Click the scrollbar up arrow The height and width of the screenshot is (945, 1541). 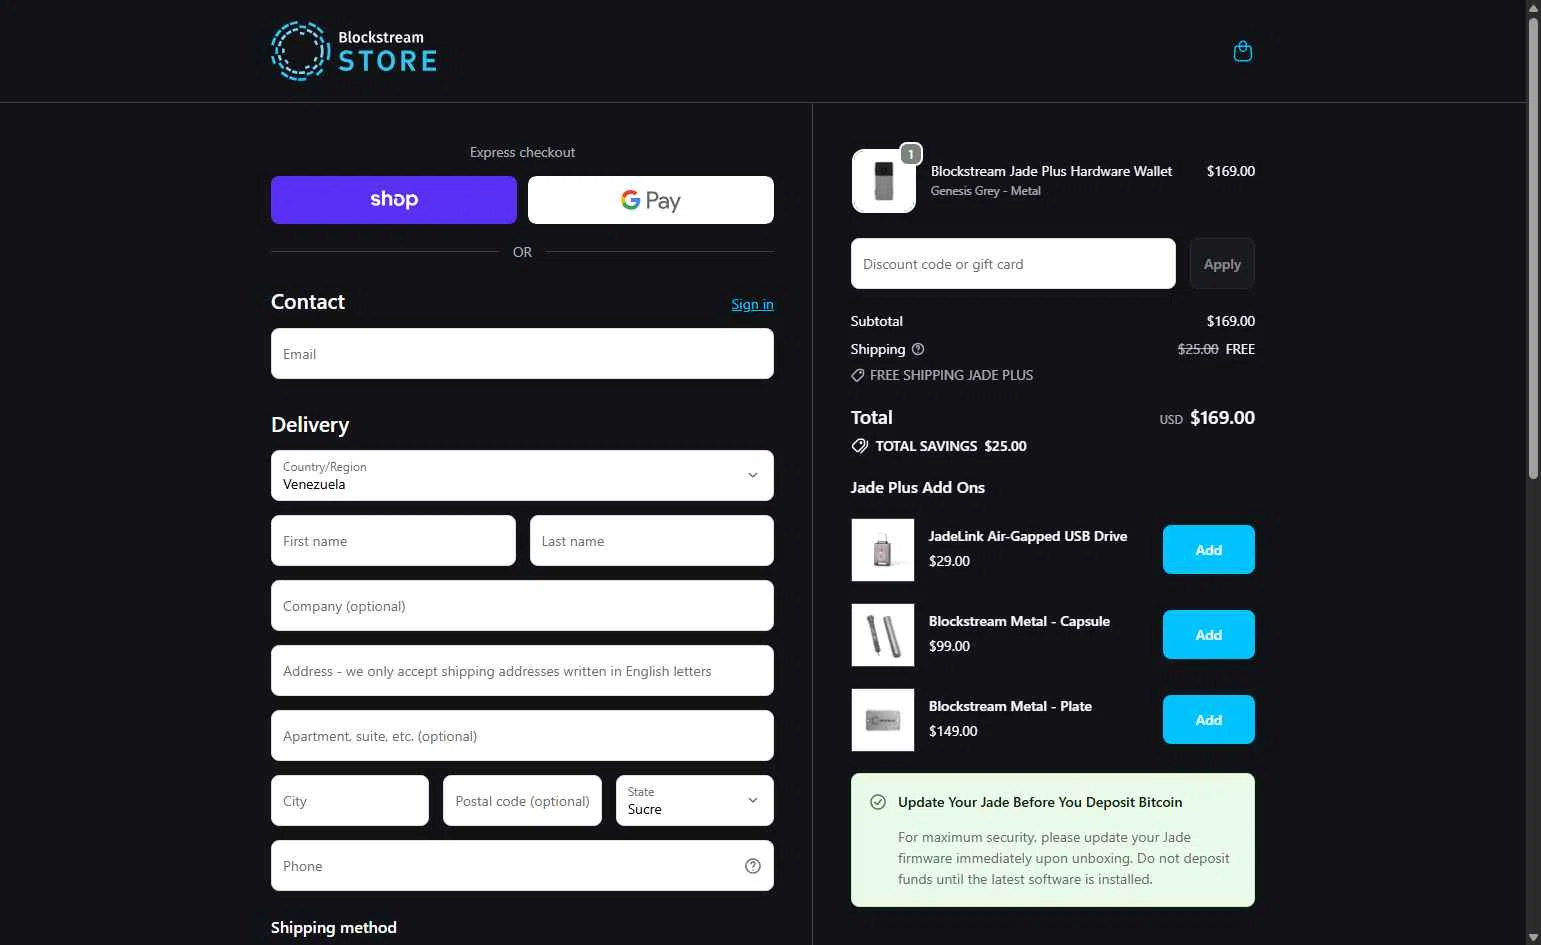[1534, 7]
